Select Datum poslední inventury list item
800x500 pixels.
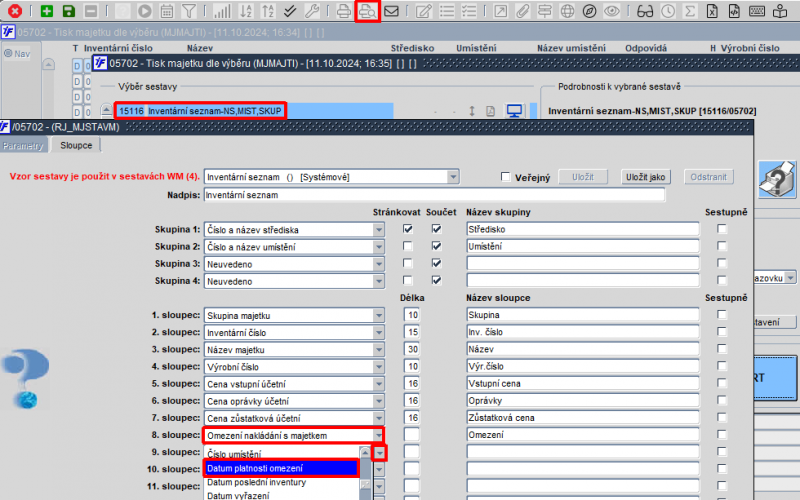pos(257,482)
